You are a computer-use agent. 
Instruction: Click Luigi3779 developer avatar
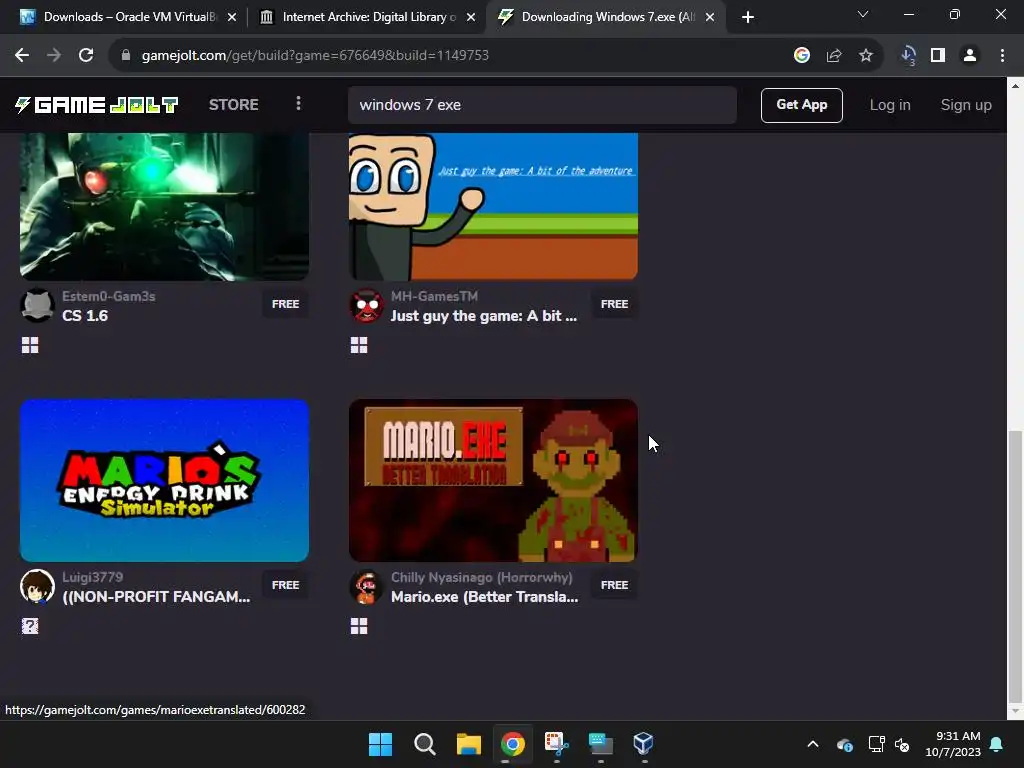(x=37, y=586)
